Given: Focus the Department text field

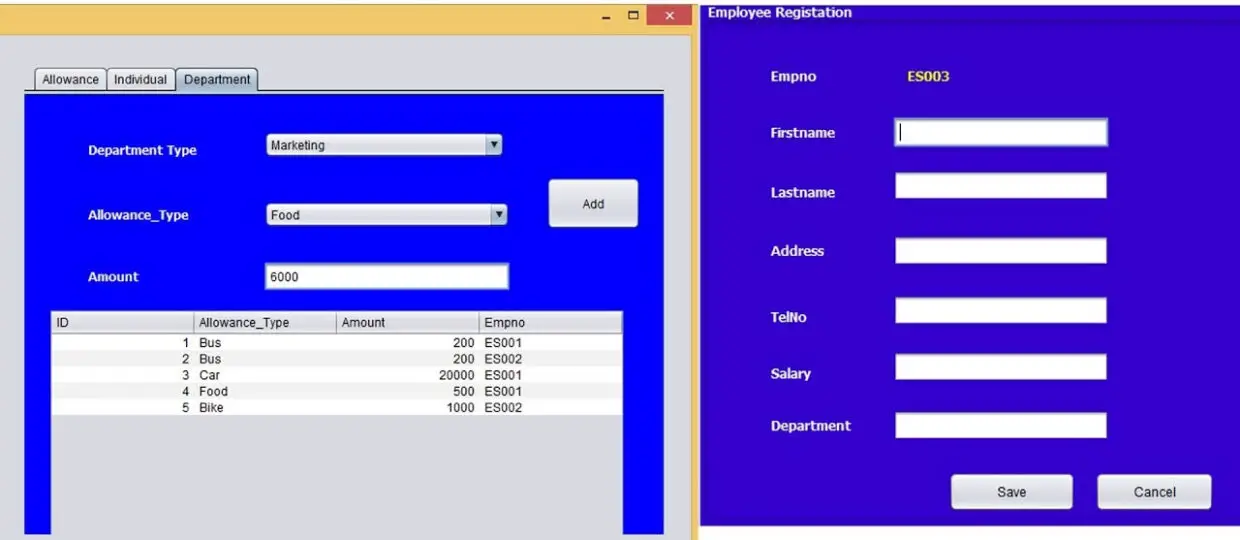Looking at the screenshot, I should click(1000, 426).
